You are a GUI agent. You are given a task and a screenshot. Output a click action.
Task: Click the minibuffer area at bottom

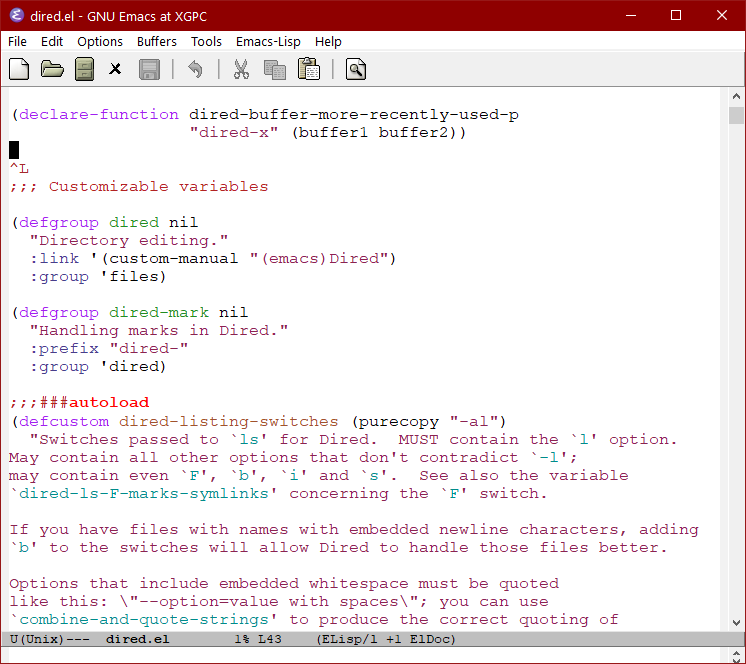click(x=365, y=655)
